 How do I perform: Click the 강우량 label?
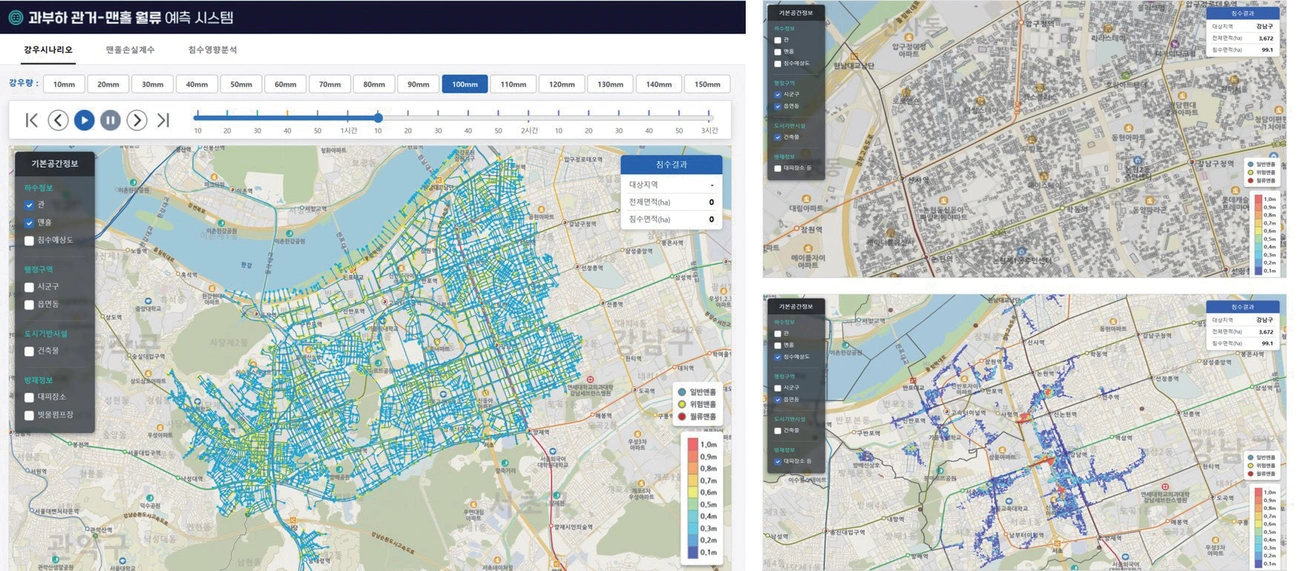pos(22,84)
